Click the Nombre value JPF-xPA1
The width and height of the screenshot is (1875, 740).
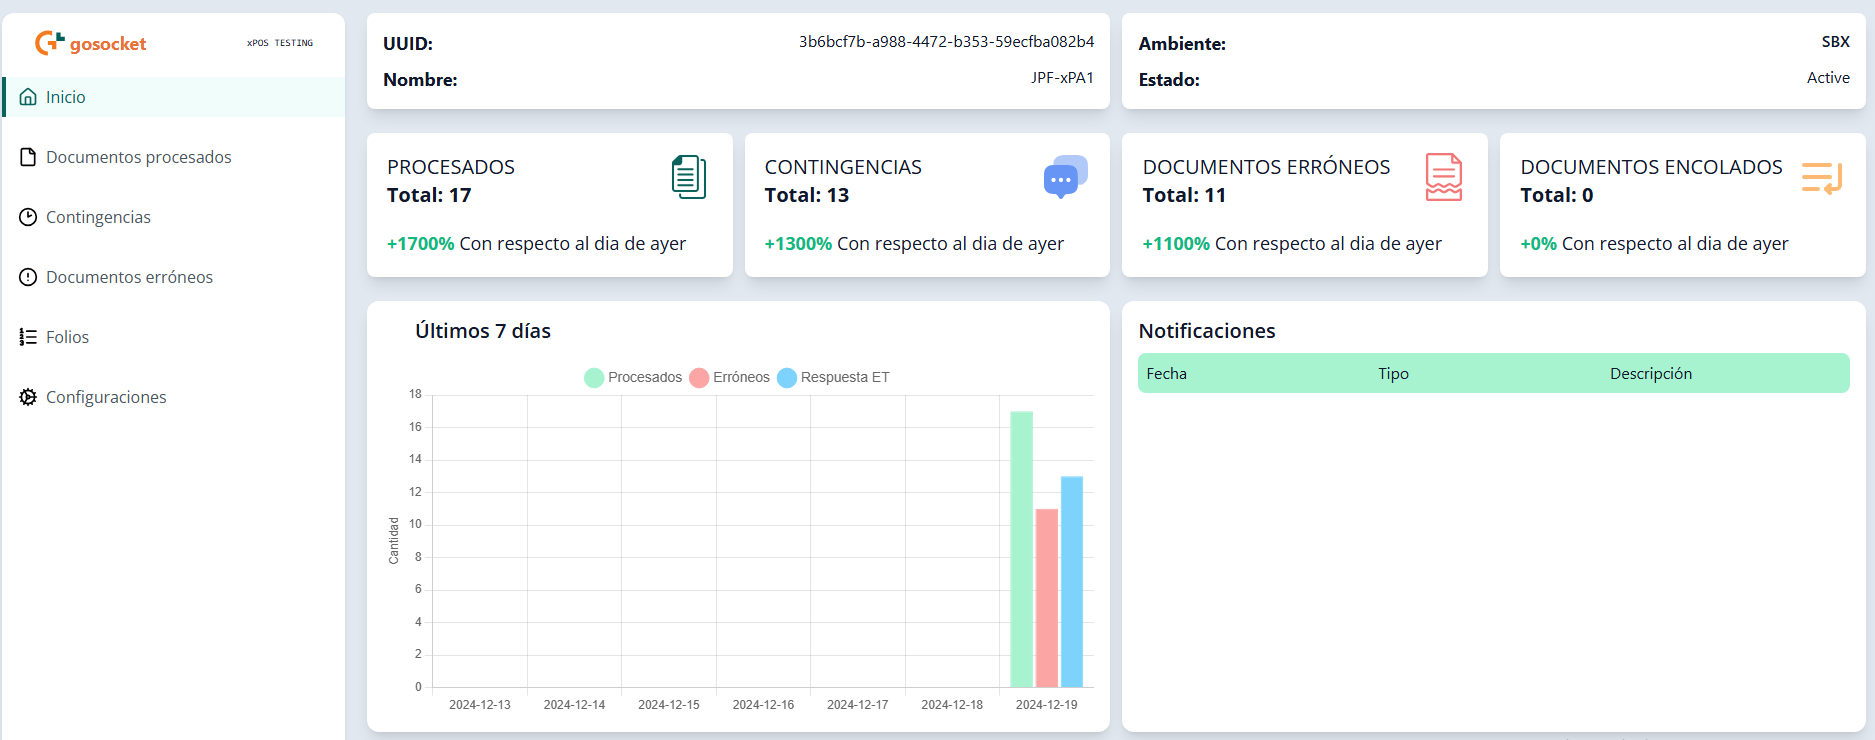coord(1062,78)
